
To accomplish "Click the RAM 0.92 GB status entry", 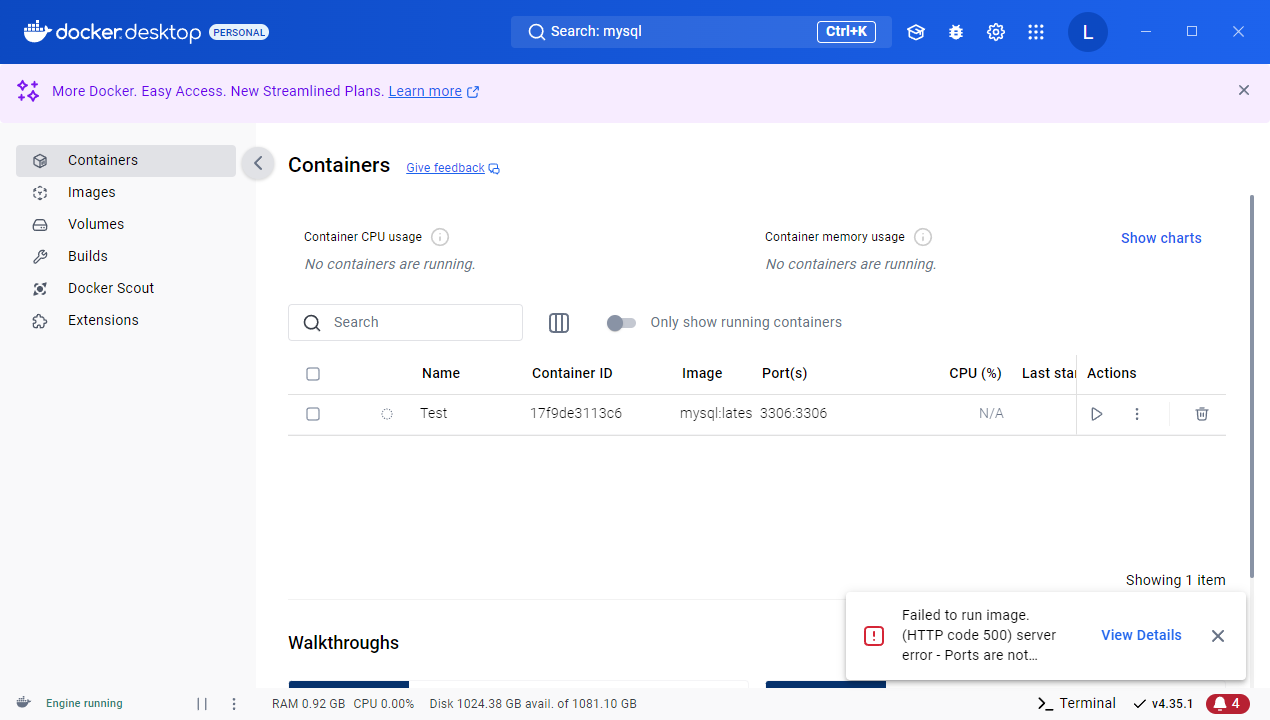I will 308,704.
